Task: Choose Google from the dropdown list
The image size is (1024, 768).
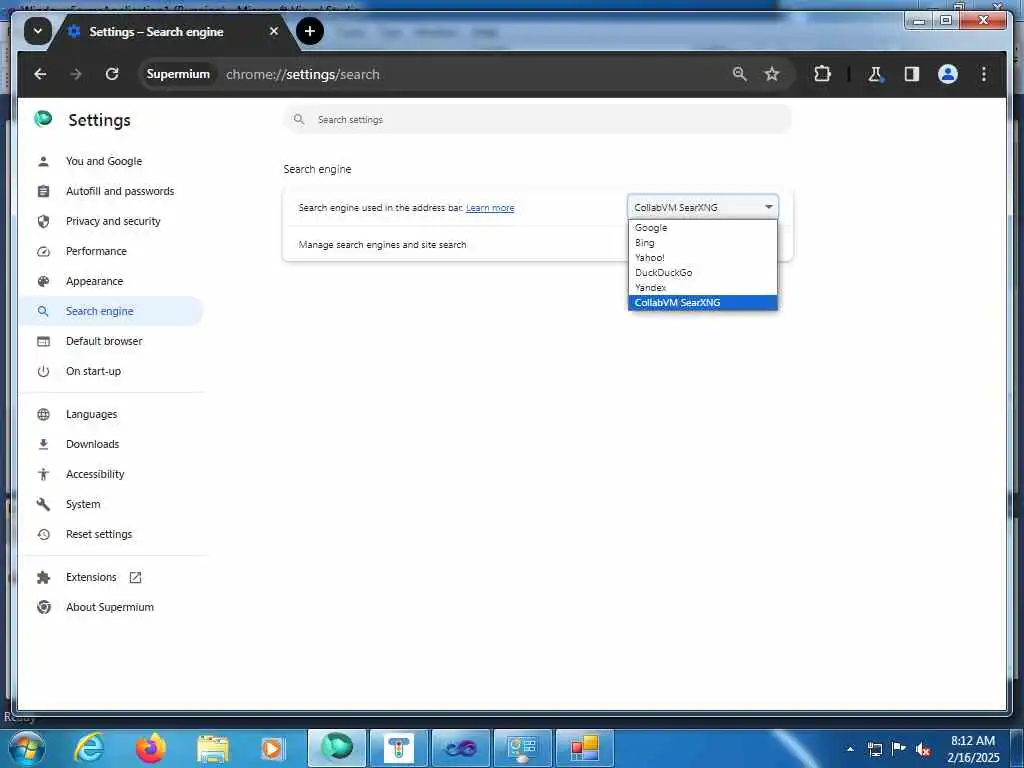Action: (x=703, y=228)
